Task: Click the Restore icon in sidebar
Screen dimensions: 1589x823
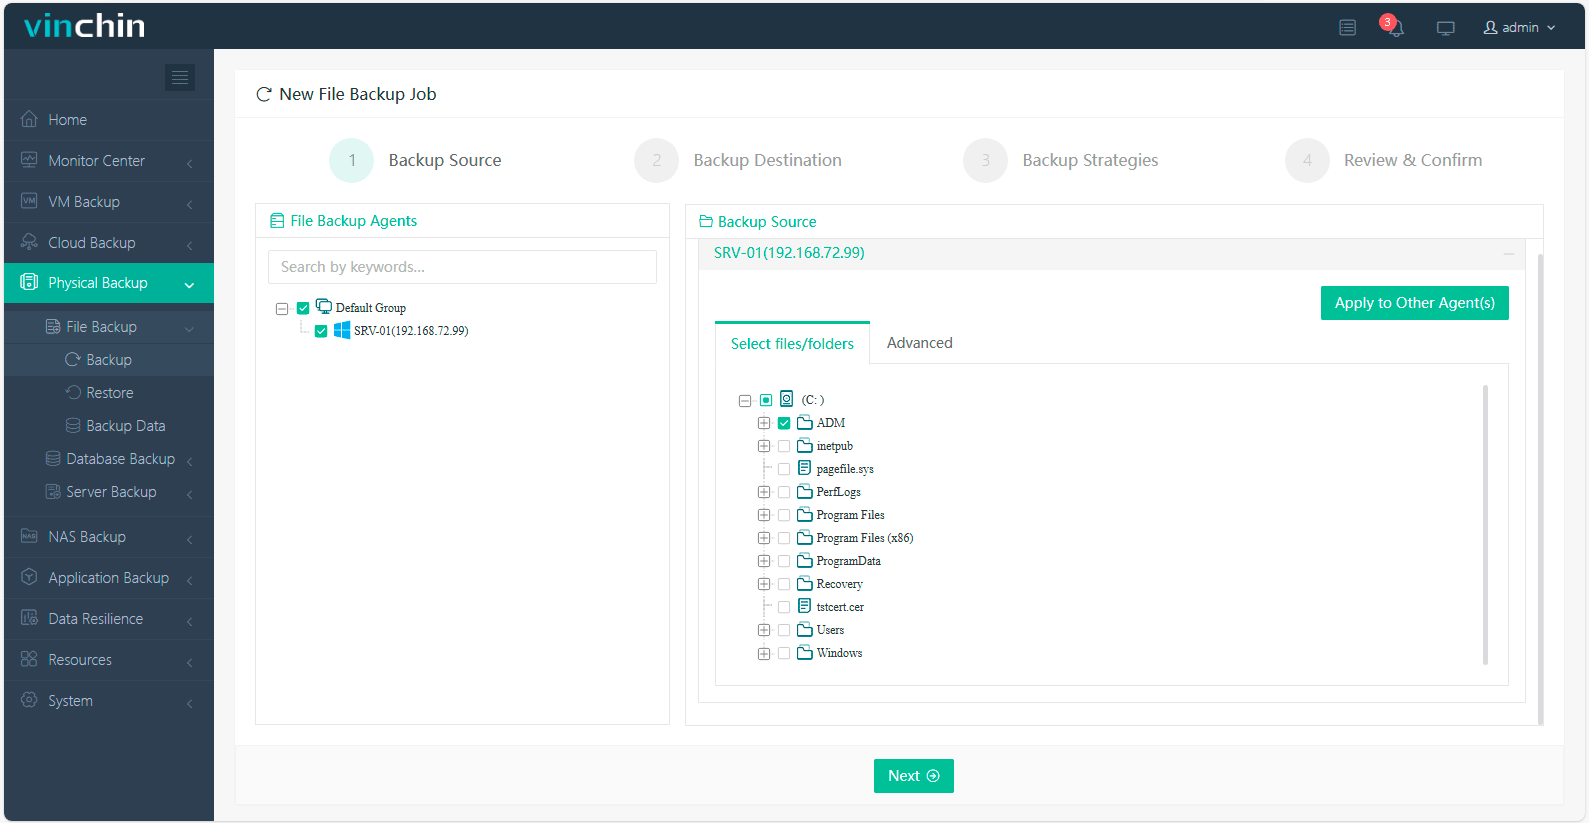Action: tap(73, 392)
